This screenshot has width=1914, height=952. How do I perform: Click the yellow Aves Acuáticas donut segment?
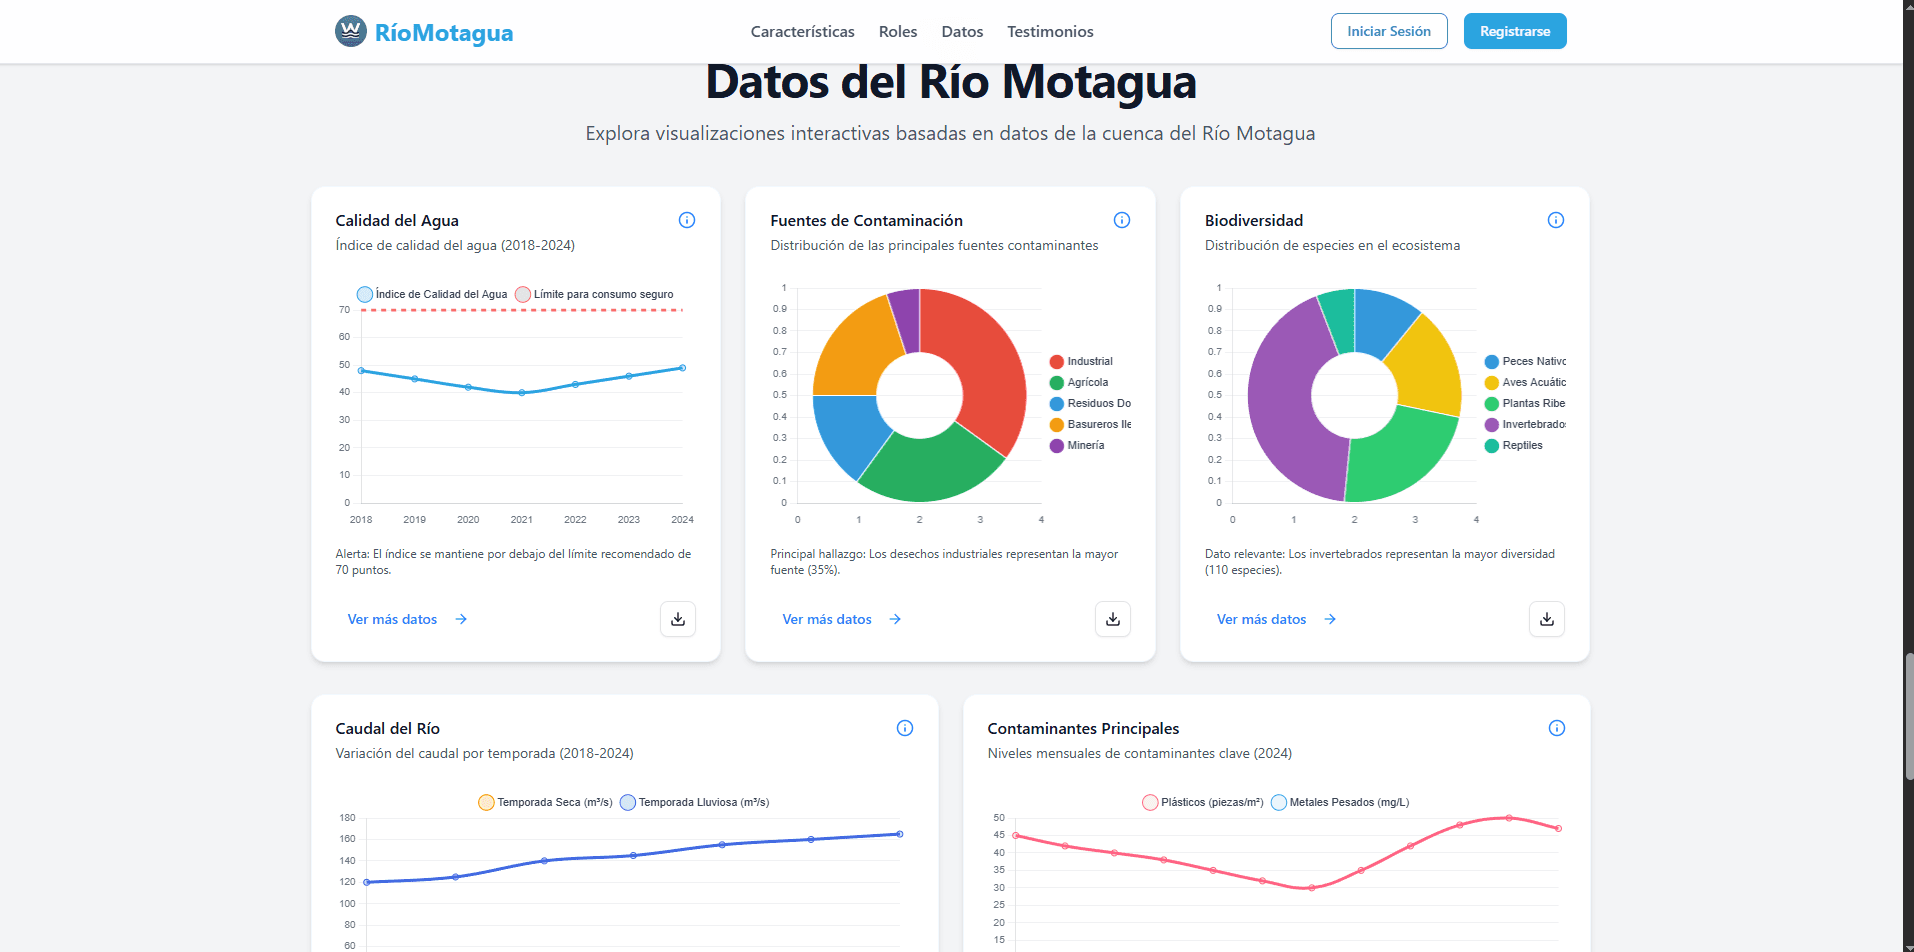tap(1428, 368)
